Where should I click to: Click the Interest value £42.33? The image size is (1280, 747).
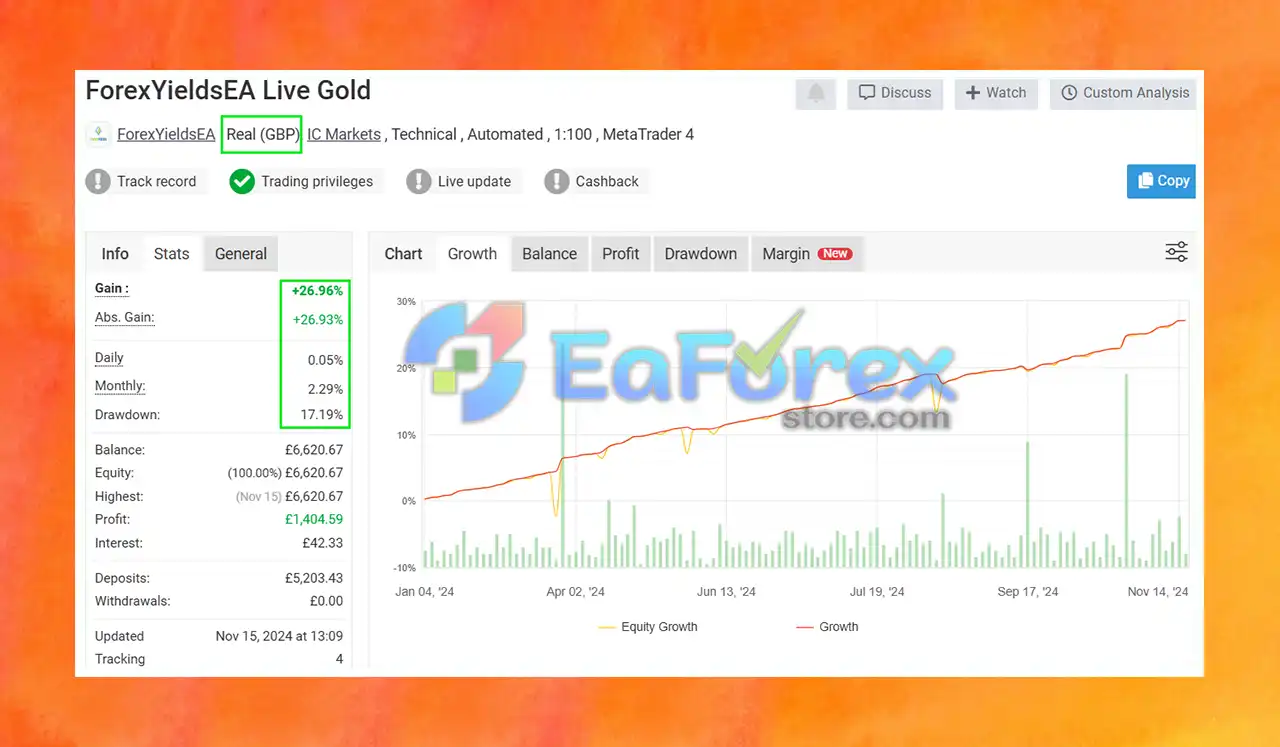click(x=322, y=543)
